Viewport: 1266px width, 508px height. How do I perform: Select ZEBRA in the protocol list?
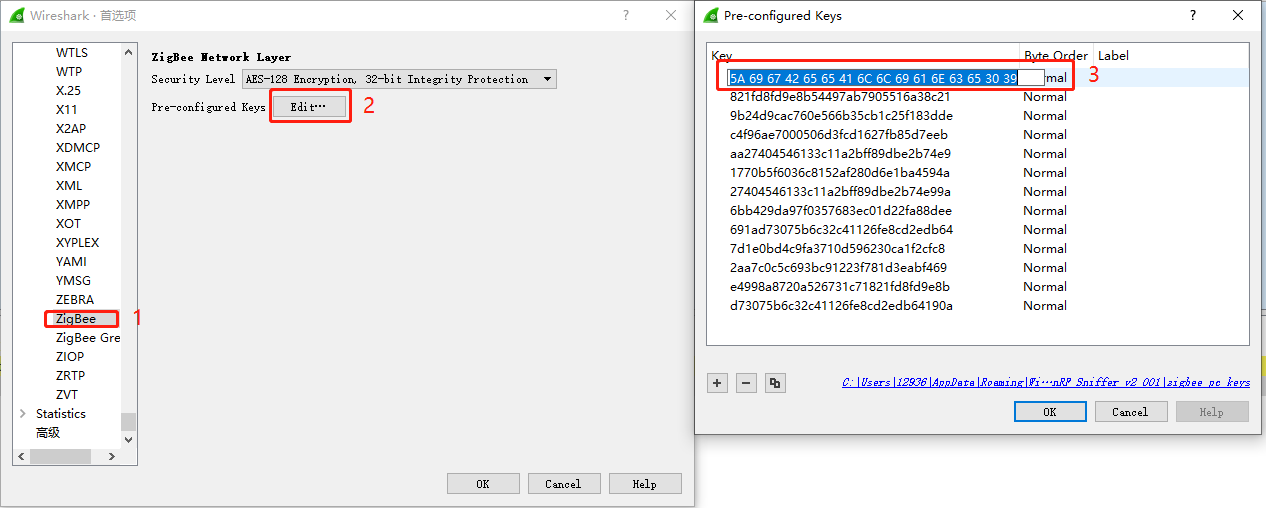coord(75,299)
